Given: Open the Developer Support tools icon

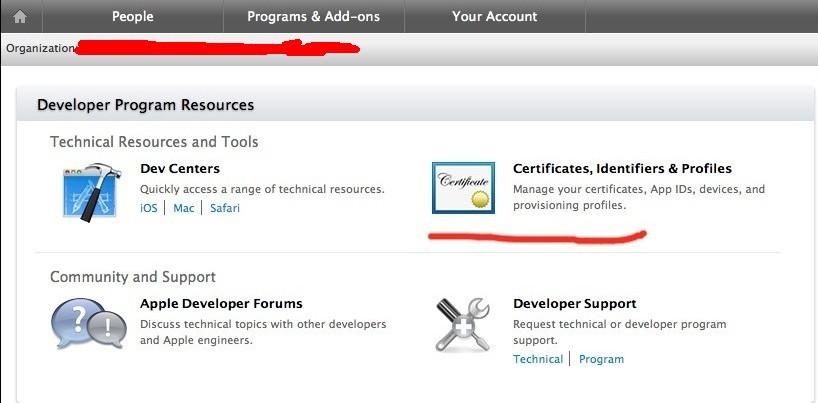Looking at the screenshot, I should [x=462, y=324].
